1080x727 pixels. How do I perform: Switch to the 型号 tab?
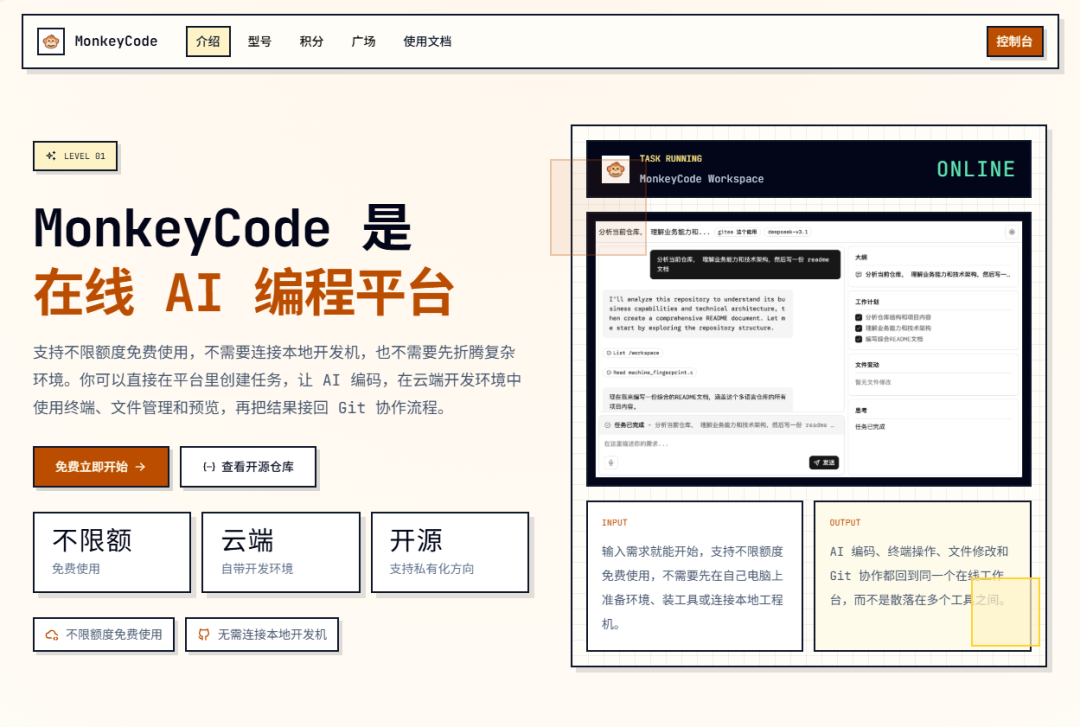(x=259, y=41)
